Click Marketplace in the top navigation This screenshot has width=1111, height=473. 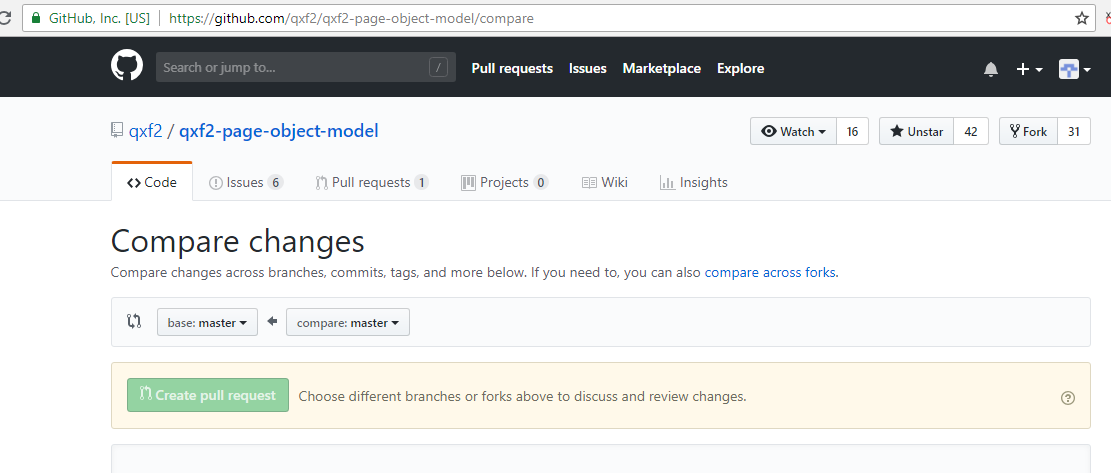(x=661, y=68)
